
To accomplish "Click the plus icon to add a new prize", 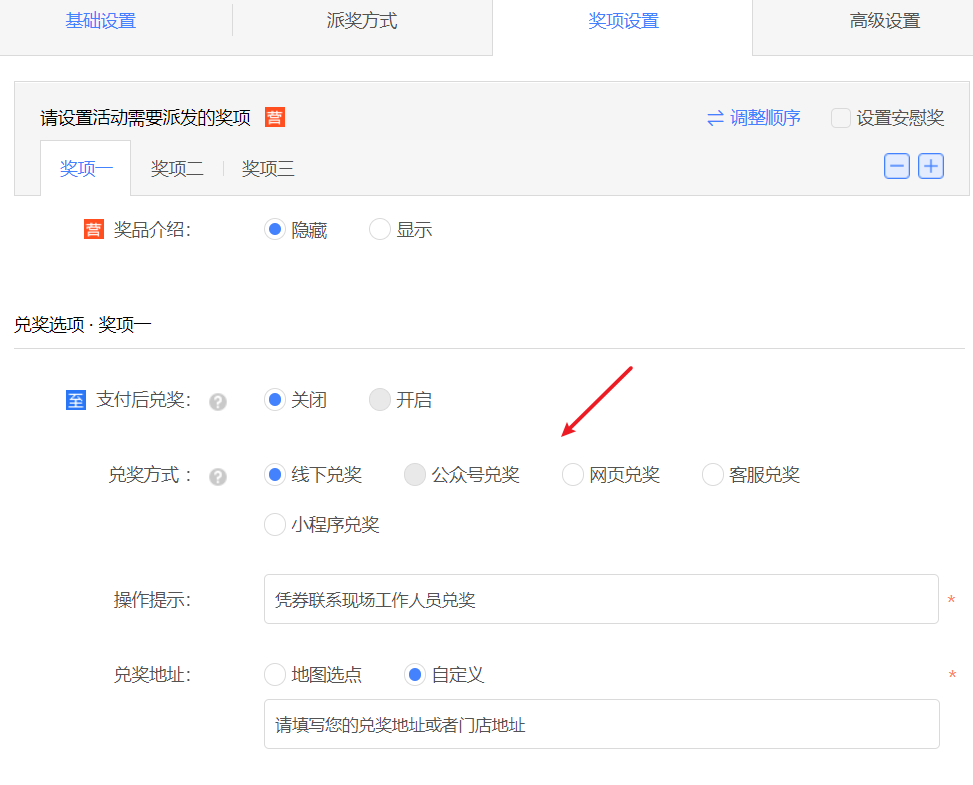I will [930, 166].
